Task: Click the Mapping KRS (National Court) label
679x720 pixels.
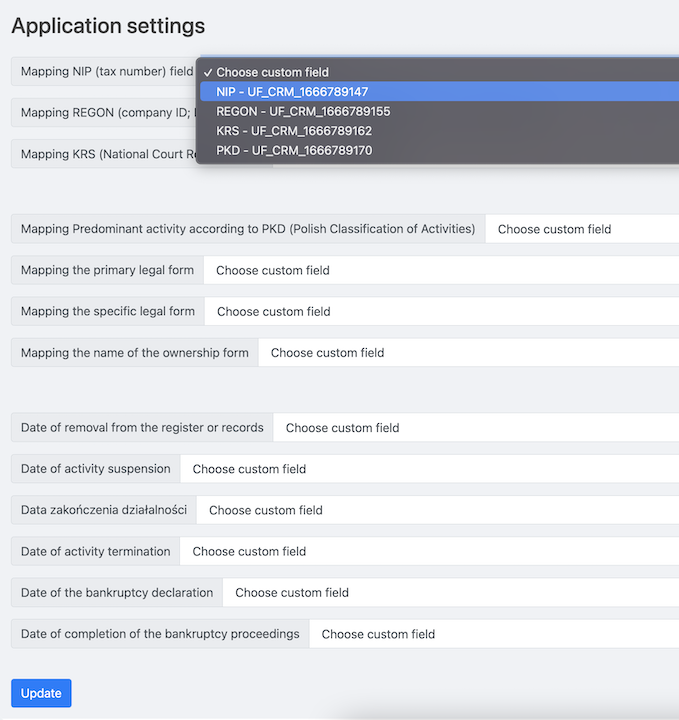Action: coord(105,154)
